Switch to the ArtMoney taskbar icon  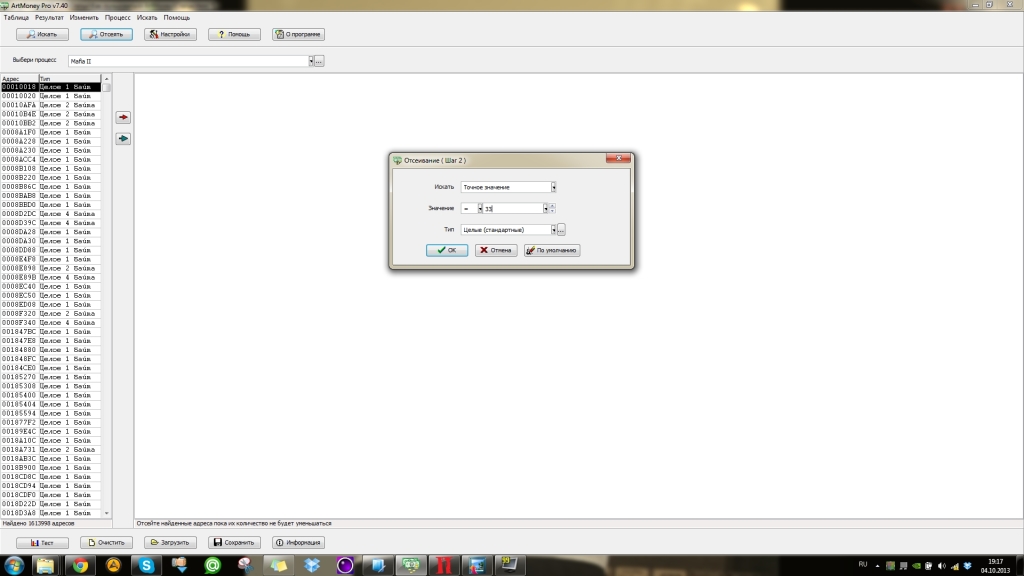pos(411,566)
